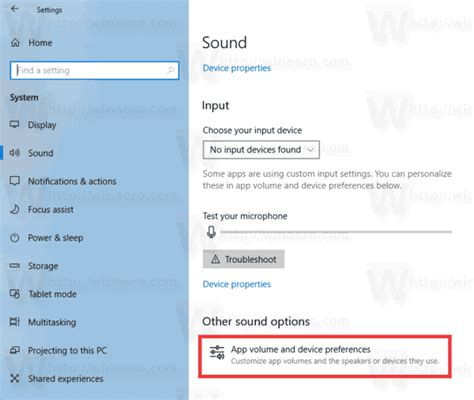Click the search magnifier icon
The height and width of the screenshot is (400, 474).
click(x=171, y=70)
